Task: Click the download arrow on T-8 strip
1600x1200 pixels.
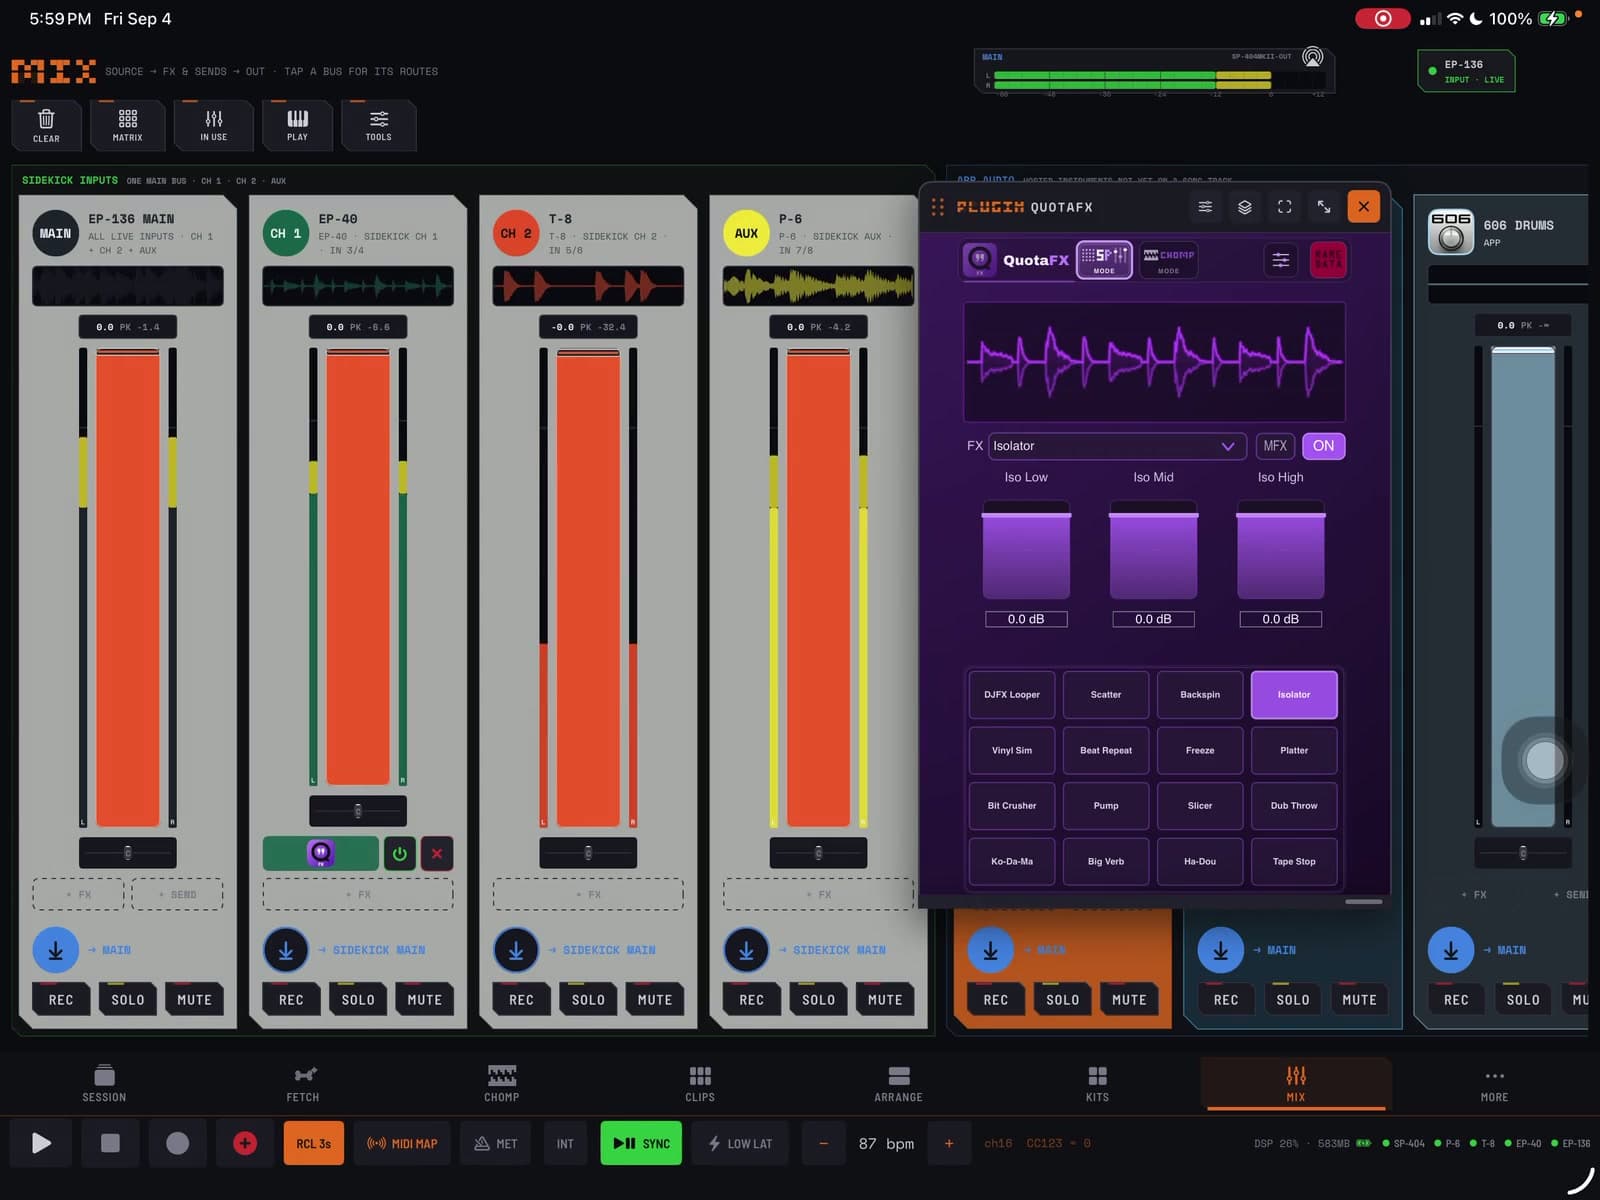Action: (516, 950)
